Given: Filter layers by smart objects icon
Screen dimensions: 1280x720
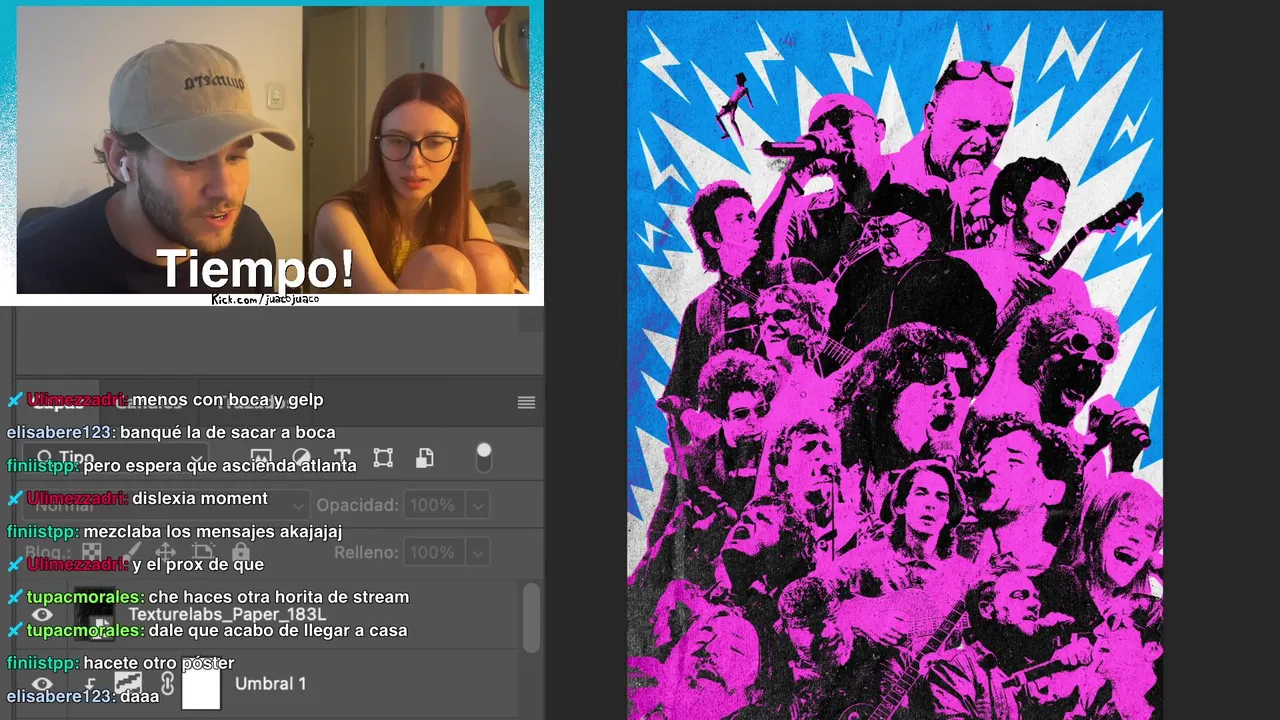Looking at the screenshot, I should (425, 458).
